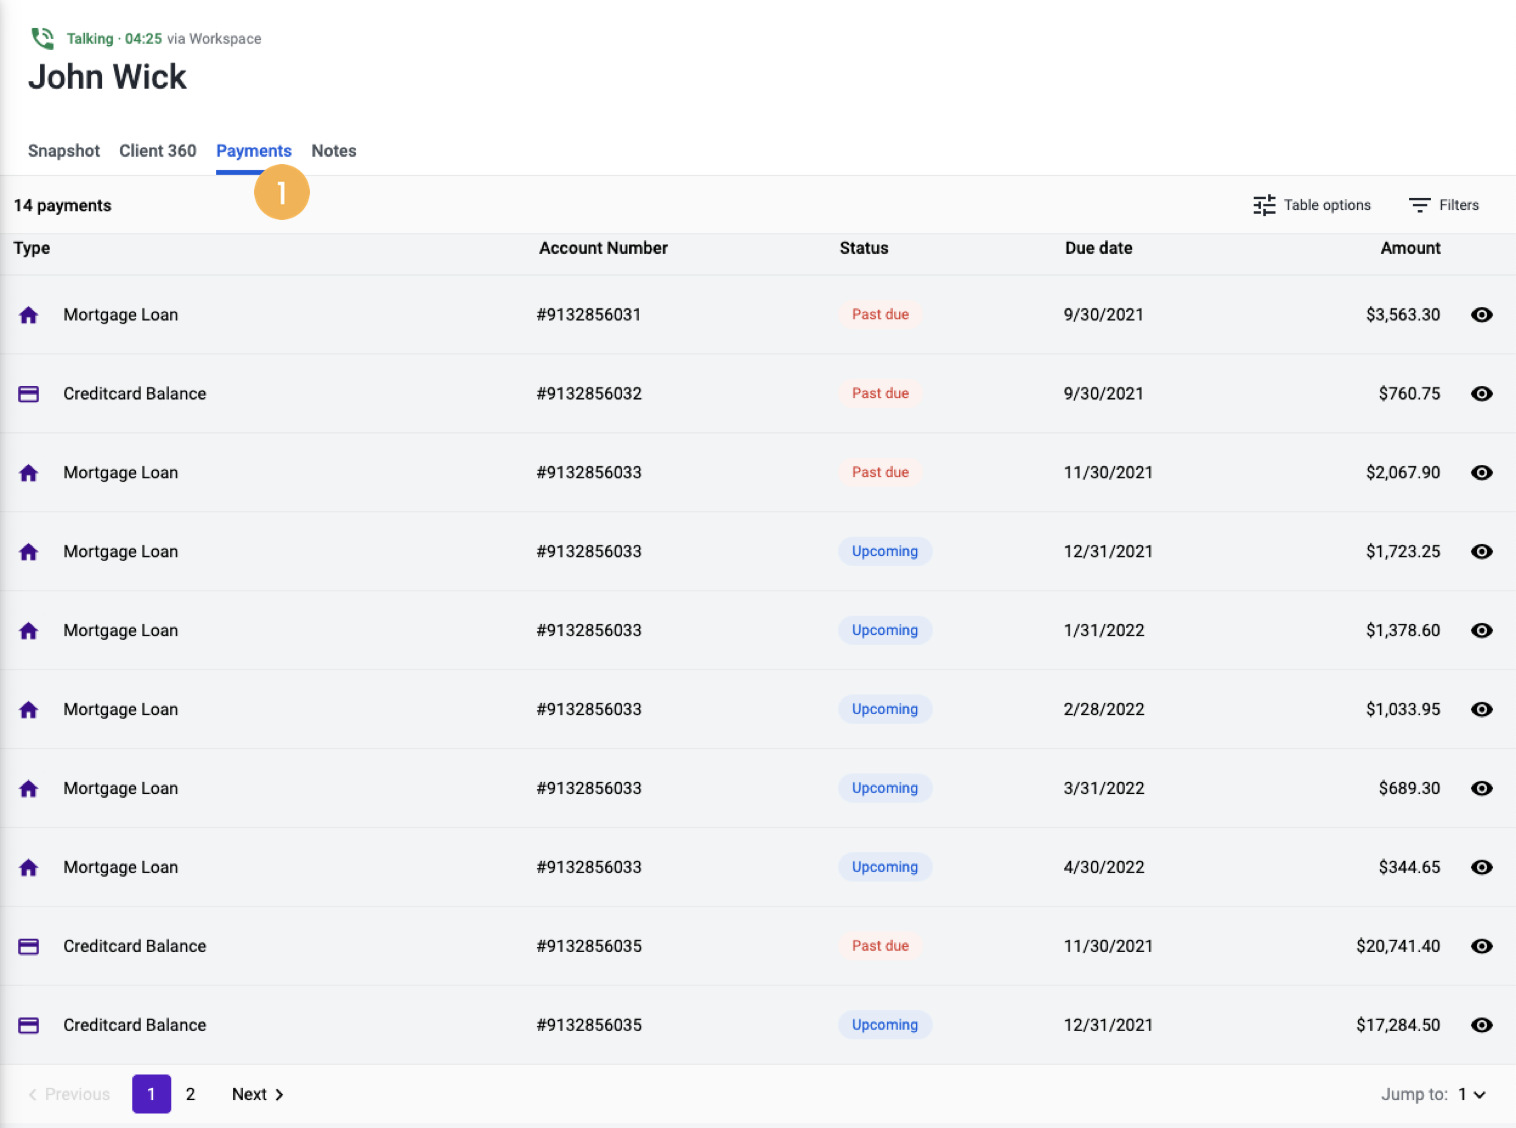
Task: Click the 4/30/2022 due date cell
Action: (1104, 868)
